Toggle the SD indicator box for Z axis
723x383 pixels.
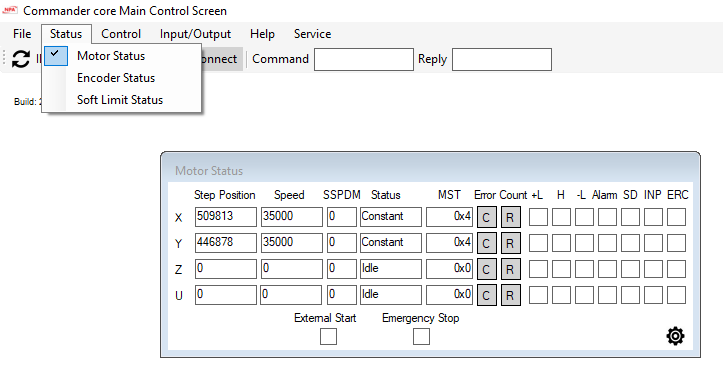point(630,269)
